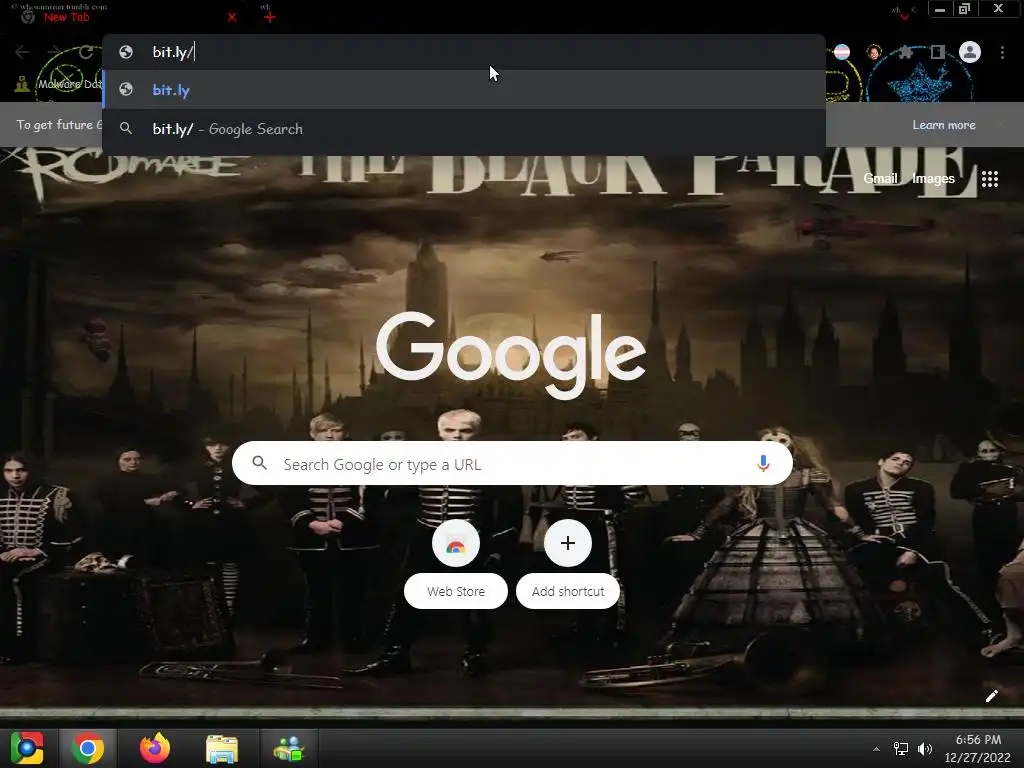
Task: Show hidden system tray icons
Action: (876, 749)
